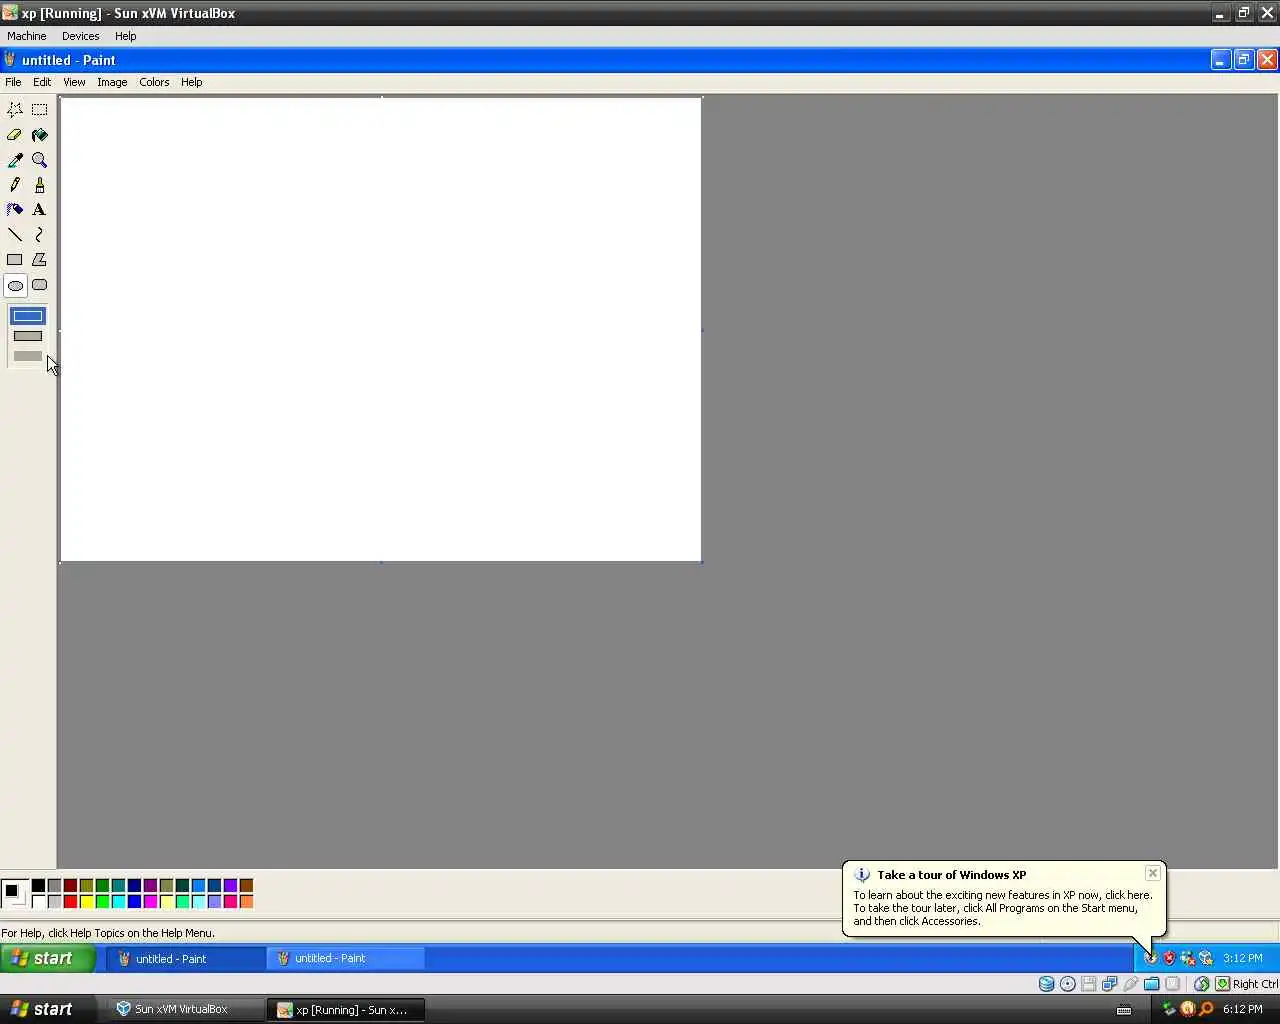Image resolution: width=1280 pixels, height=1024 pixels.
Task: Click the 'For Help, click Help Topics' status text
Action: tap(108, 933)
